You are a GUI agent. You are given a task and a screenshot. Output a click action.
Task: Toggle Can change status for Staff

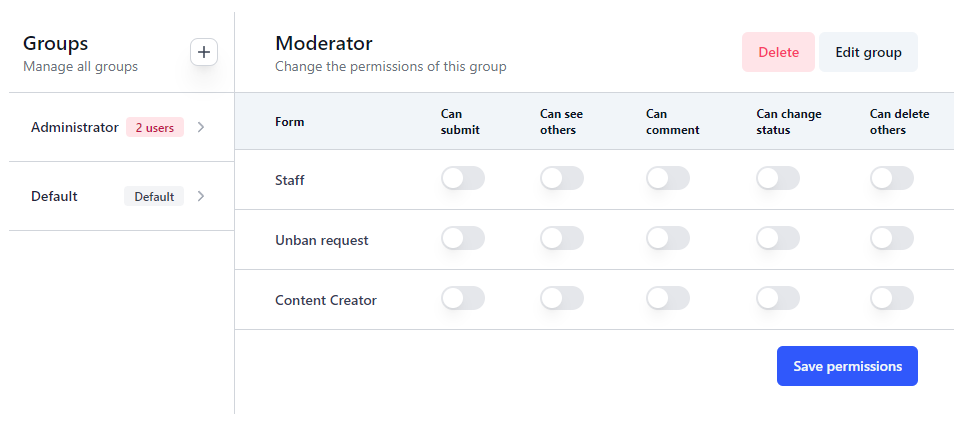coord(778,178)
